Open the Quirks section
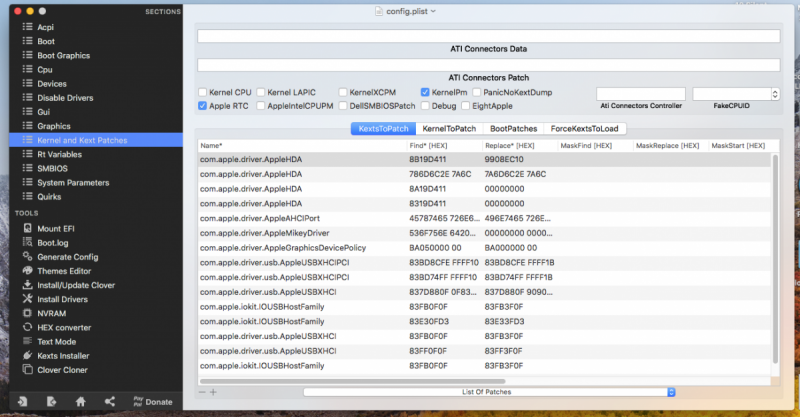800x417 pixels. (49, 197)
